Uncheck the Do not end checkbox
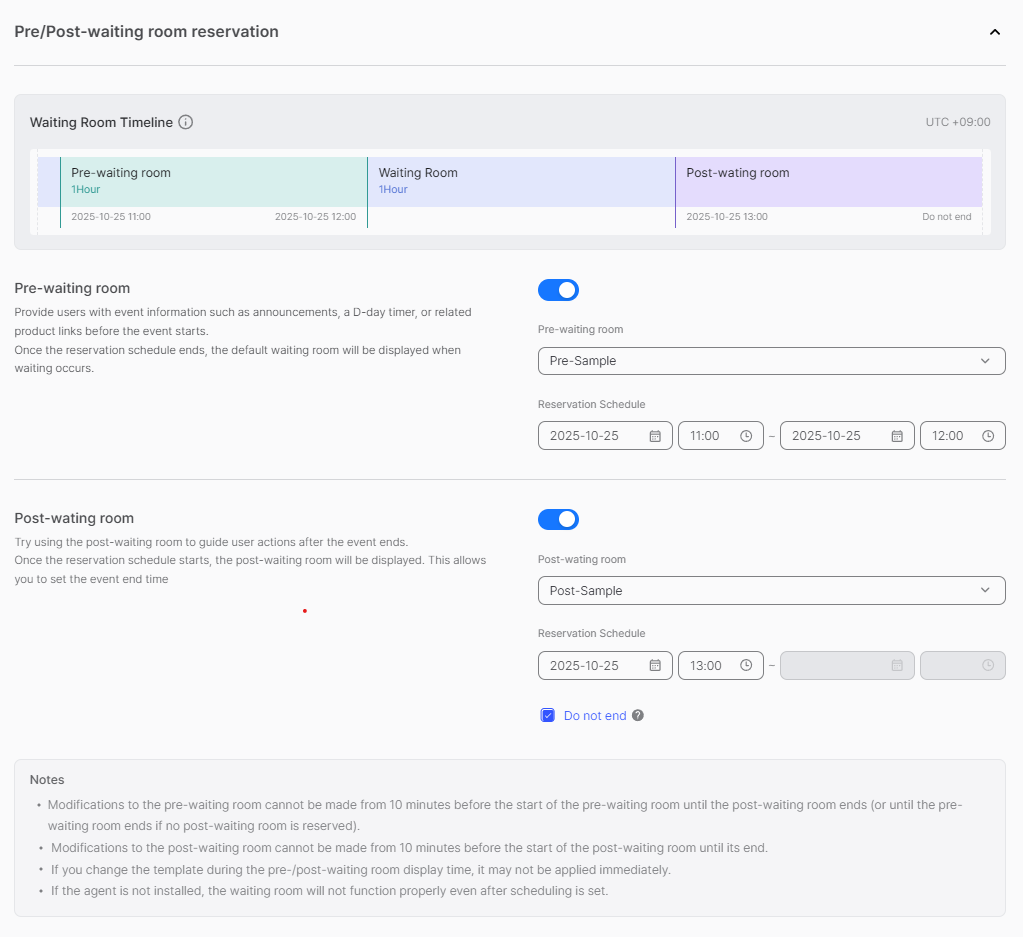The image size is (1023, 937). [x=548, y=716]
